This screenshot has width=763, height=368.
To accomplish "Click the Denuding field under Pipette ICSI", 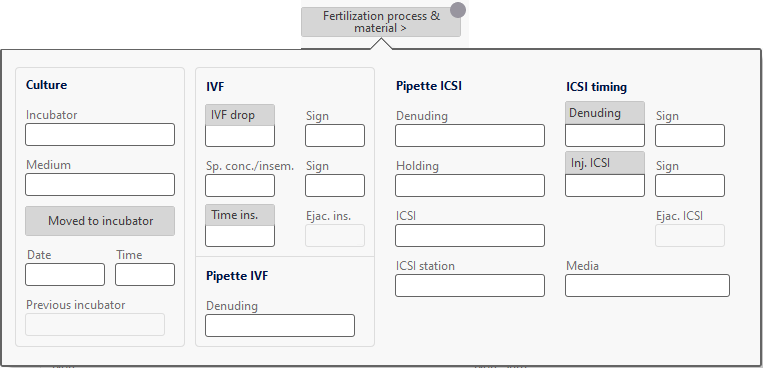I will pos(470,135).
